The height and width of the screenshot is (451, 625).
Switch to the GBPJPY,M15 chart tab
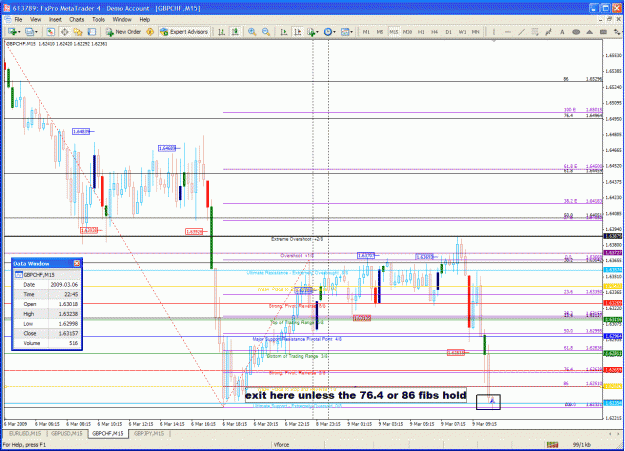(149, 433)
